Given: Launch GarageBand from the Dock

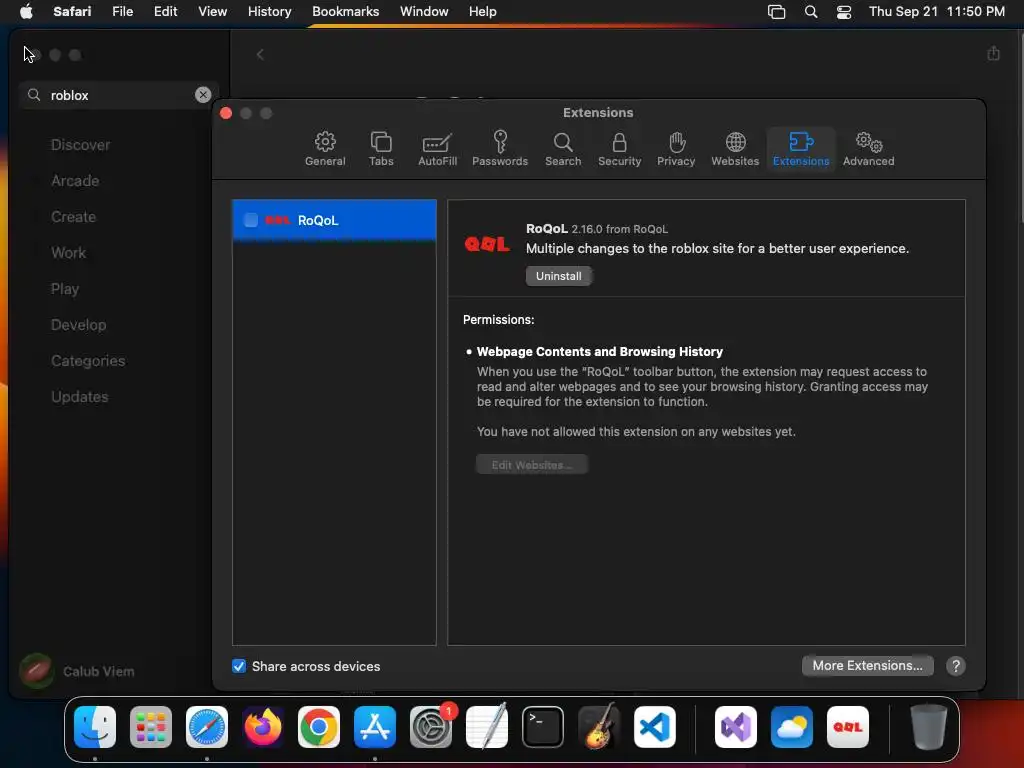Looking at the screenshot, I should coord(599,727).
